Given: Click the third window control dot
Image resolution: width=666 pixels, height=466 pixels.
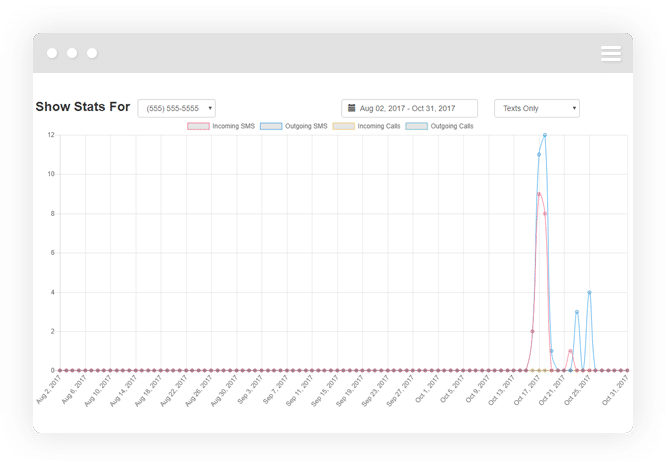Looking at the screenshot, I should click(92, 53).
